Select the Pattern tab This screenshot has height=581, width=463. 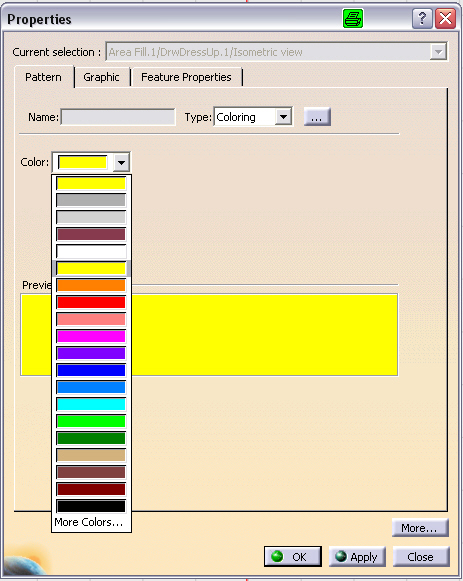43,77
